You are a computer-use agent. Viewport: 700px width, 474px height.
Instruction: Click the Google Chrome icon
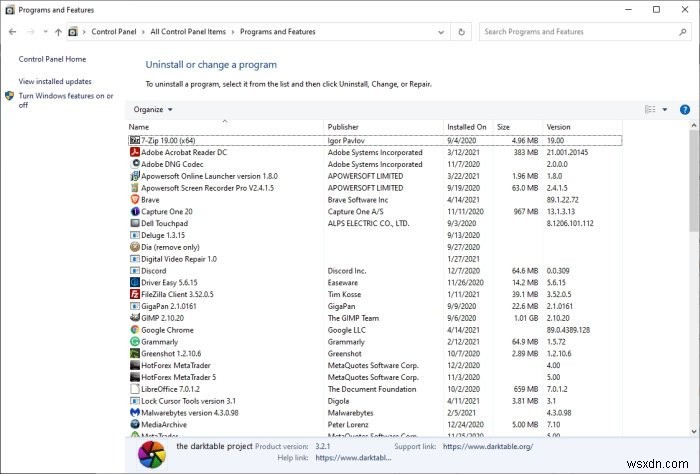point(134,330)
